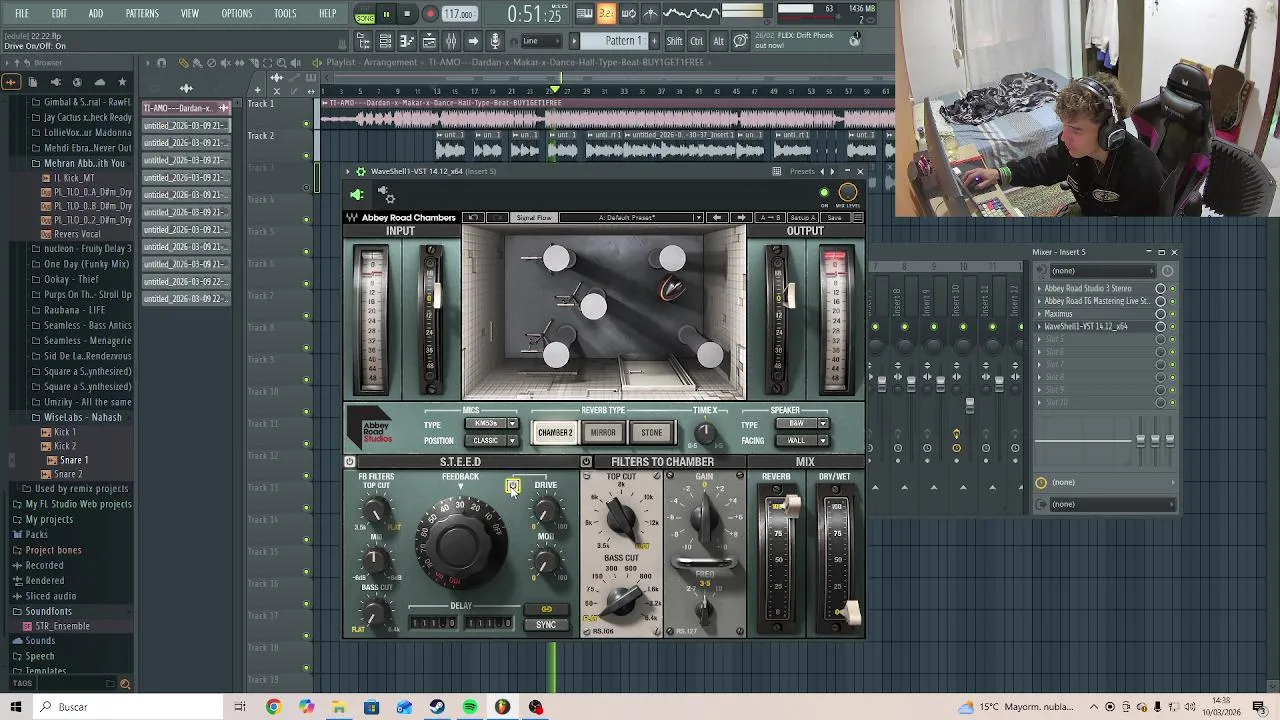Arm the red record button
Screen dimensions: 1280x720
430,14
